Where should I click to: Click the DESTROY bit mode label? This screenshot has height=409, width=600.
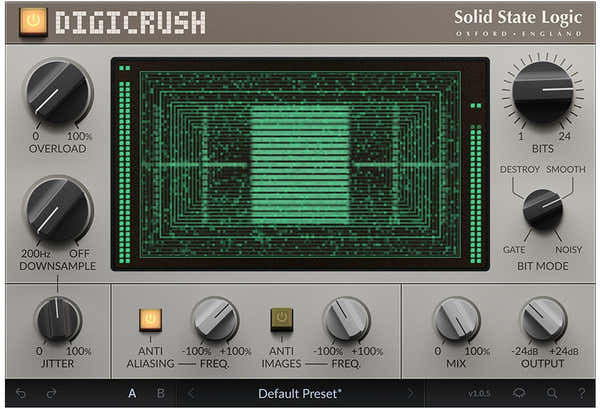tap(520, 169)
